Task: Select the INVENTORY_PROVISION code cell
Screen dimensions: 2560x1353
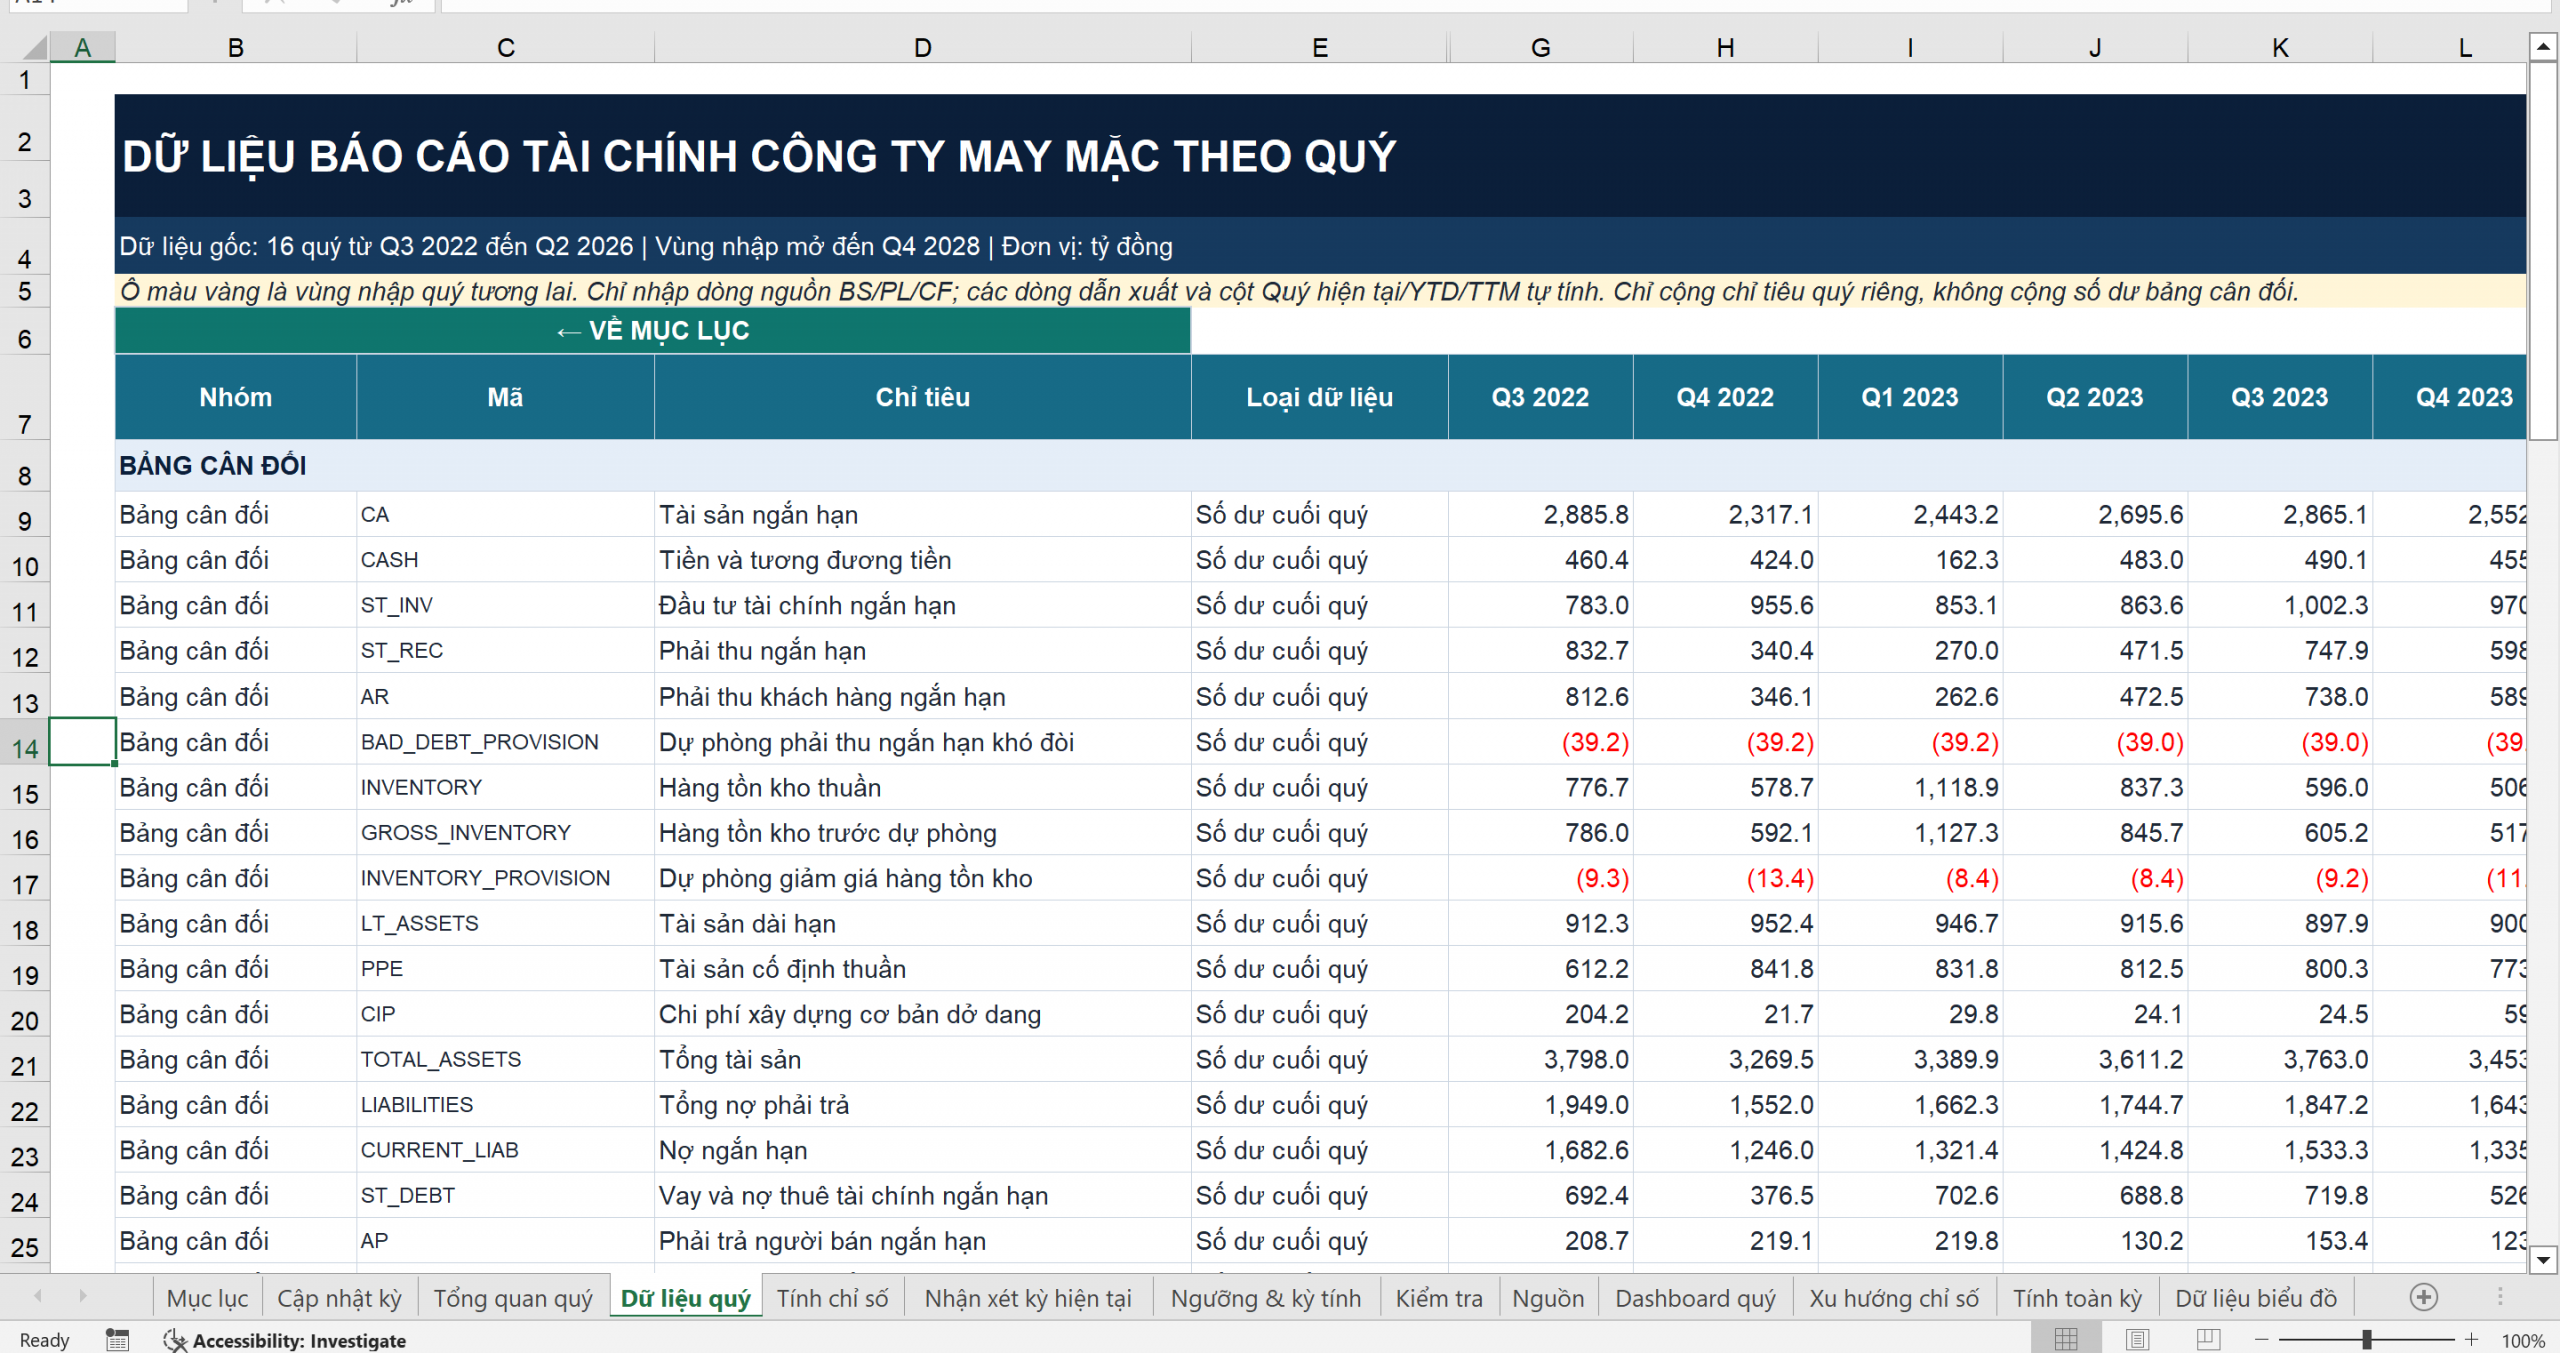Action: 505,878
